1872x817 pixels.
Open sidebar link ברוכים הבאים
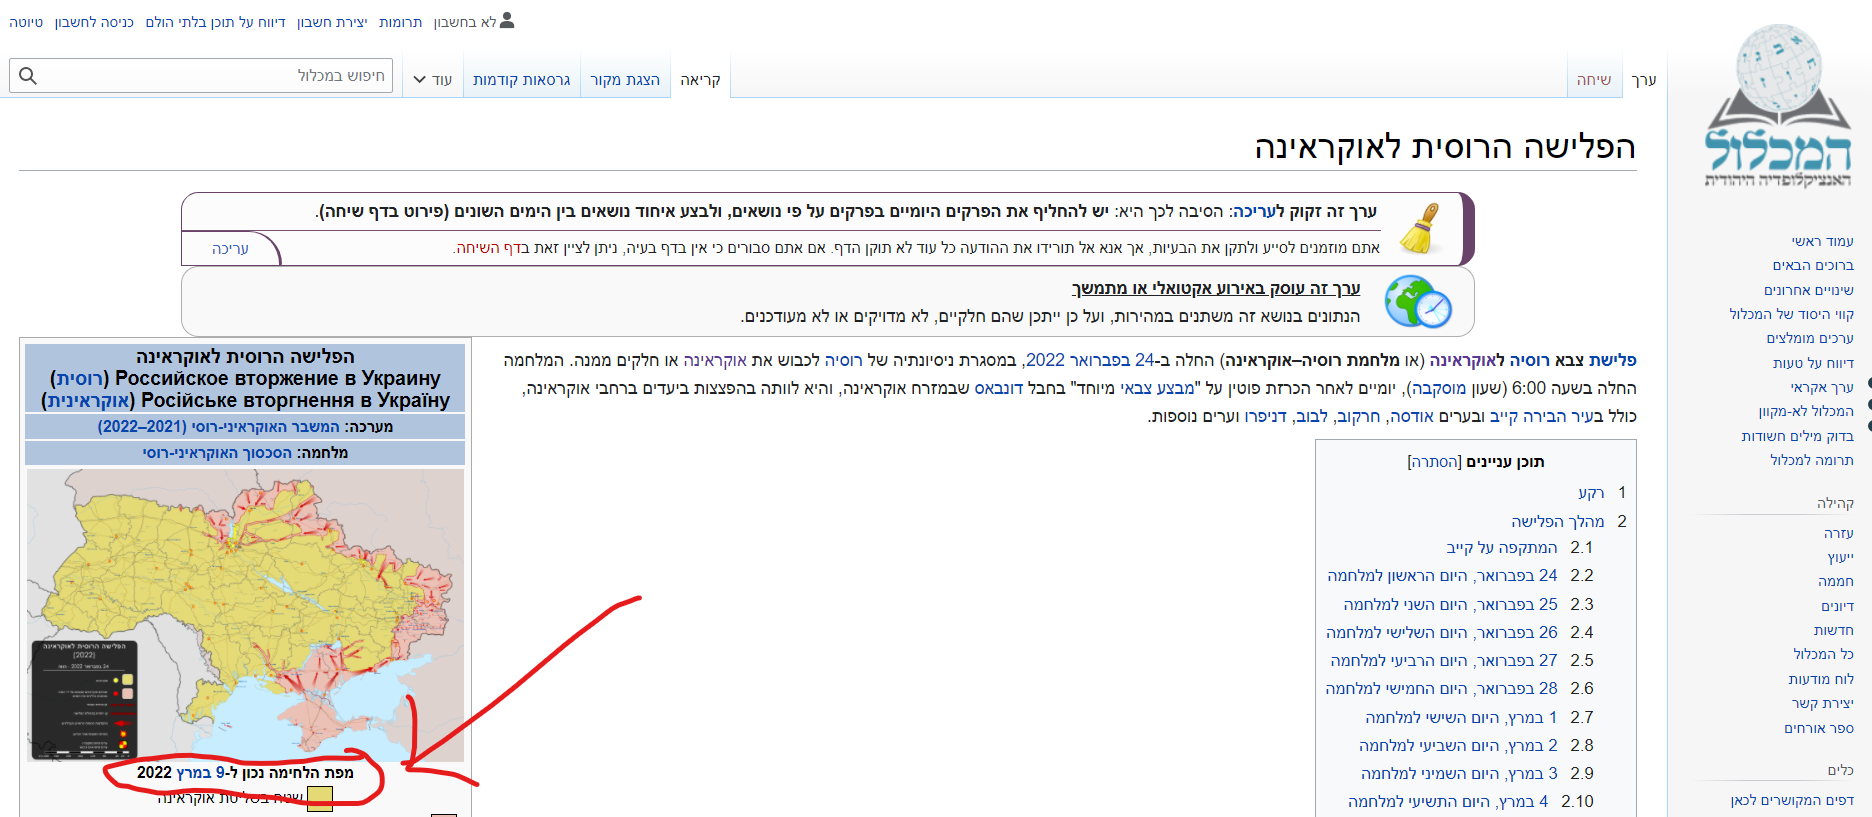tap(1813, 265)
